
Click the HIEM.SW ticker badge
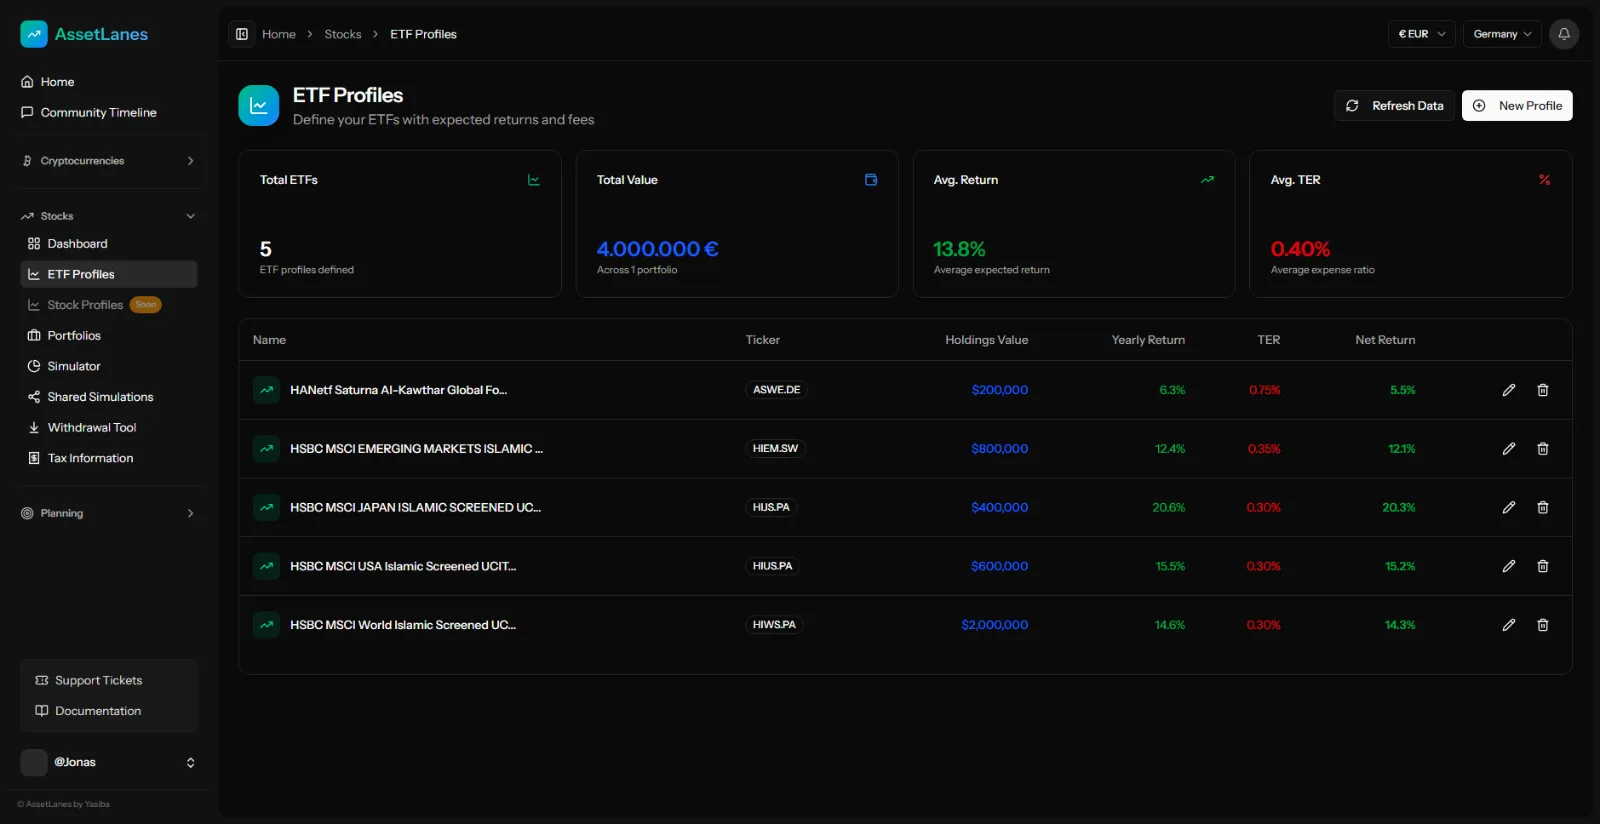point(775,449)
